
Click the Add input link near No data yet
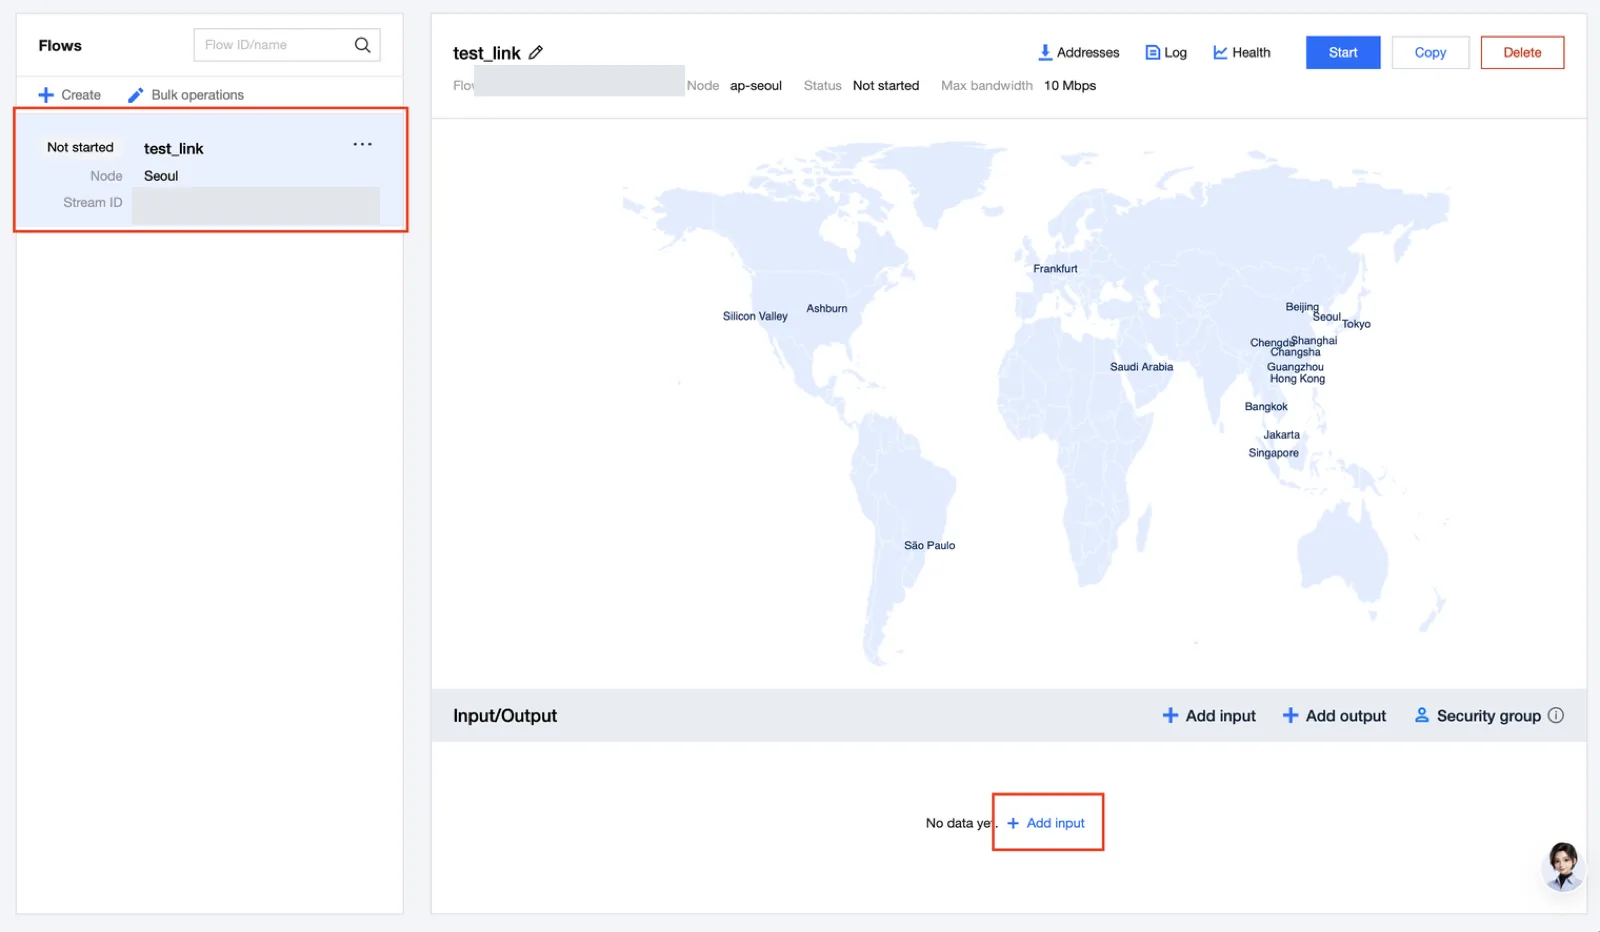coord(1046,823)
